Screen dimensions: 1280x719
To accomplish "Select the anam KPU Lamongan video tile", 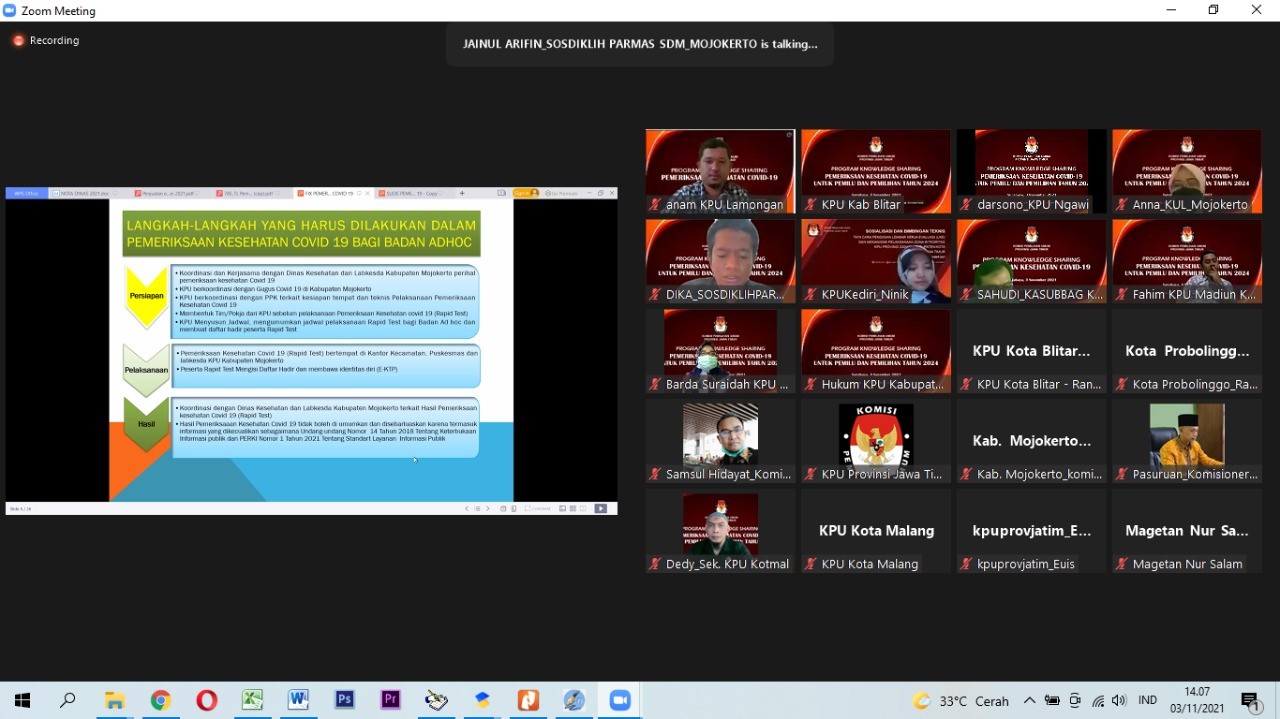I will pos(720,171).
